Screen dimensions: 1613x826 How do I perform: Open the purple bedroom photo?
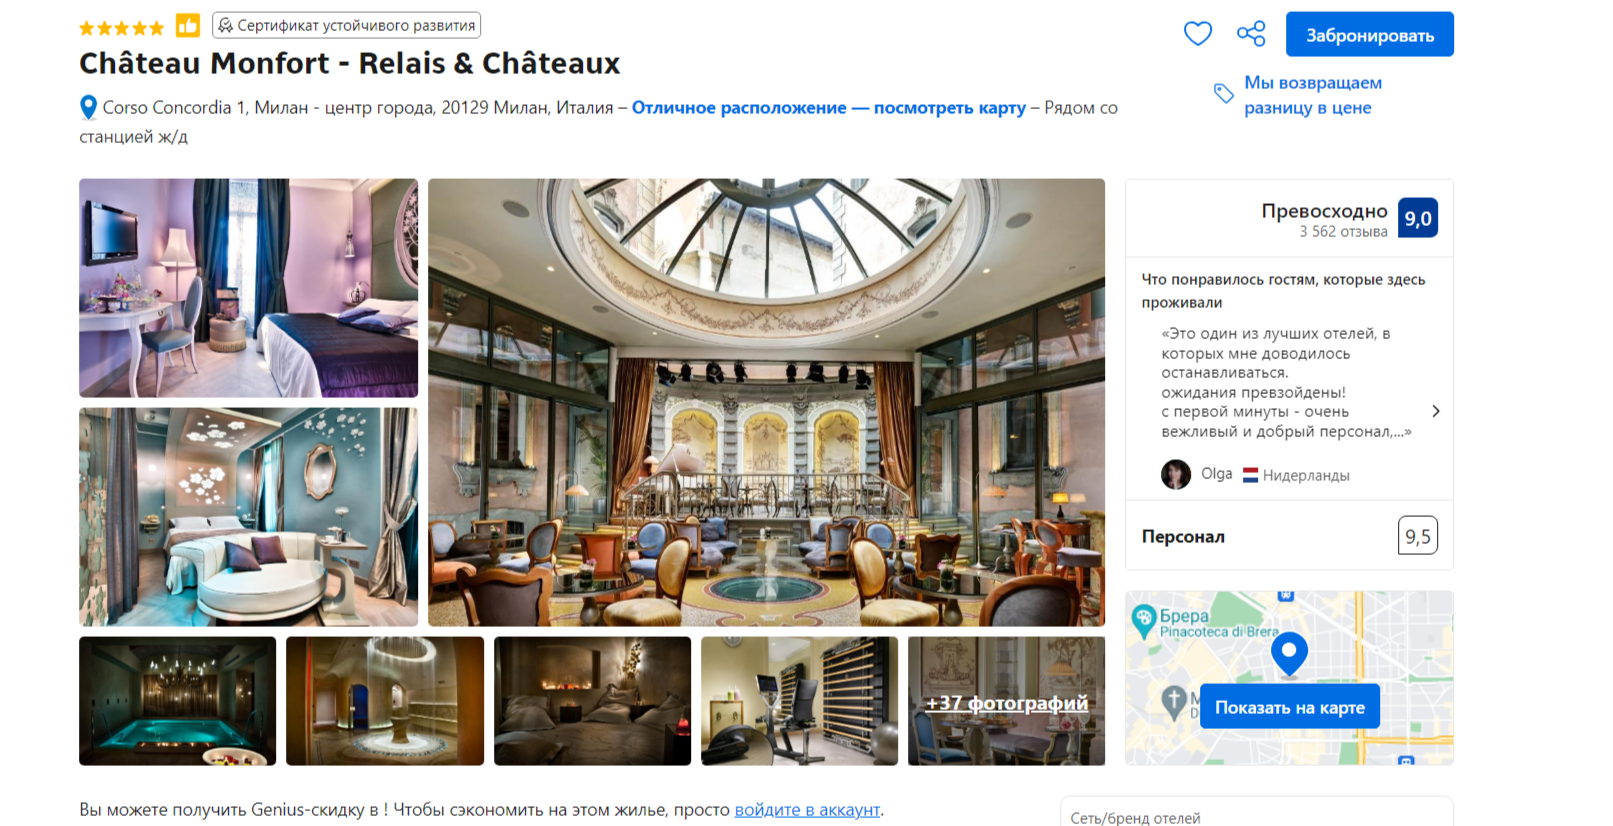pyautogui.click(x=249, y=288)
